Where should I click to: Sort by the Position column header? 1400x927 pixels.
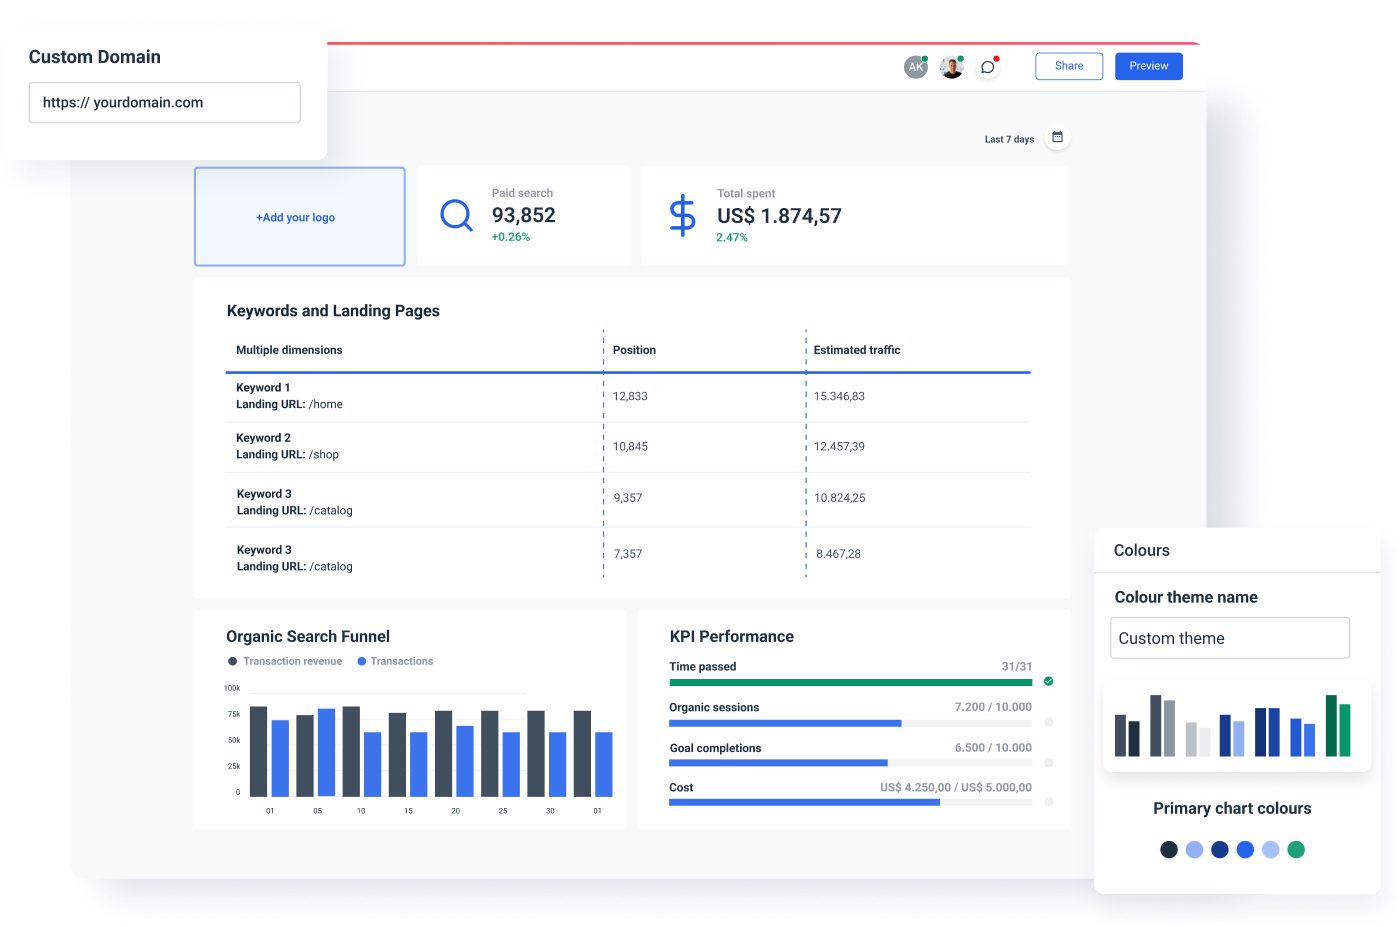[x=634, y=350]
